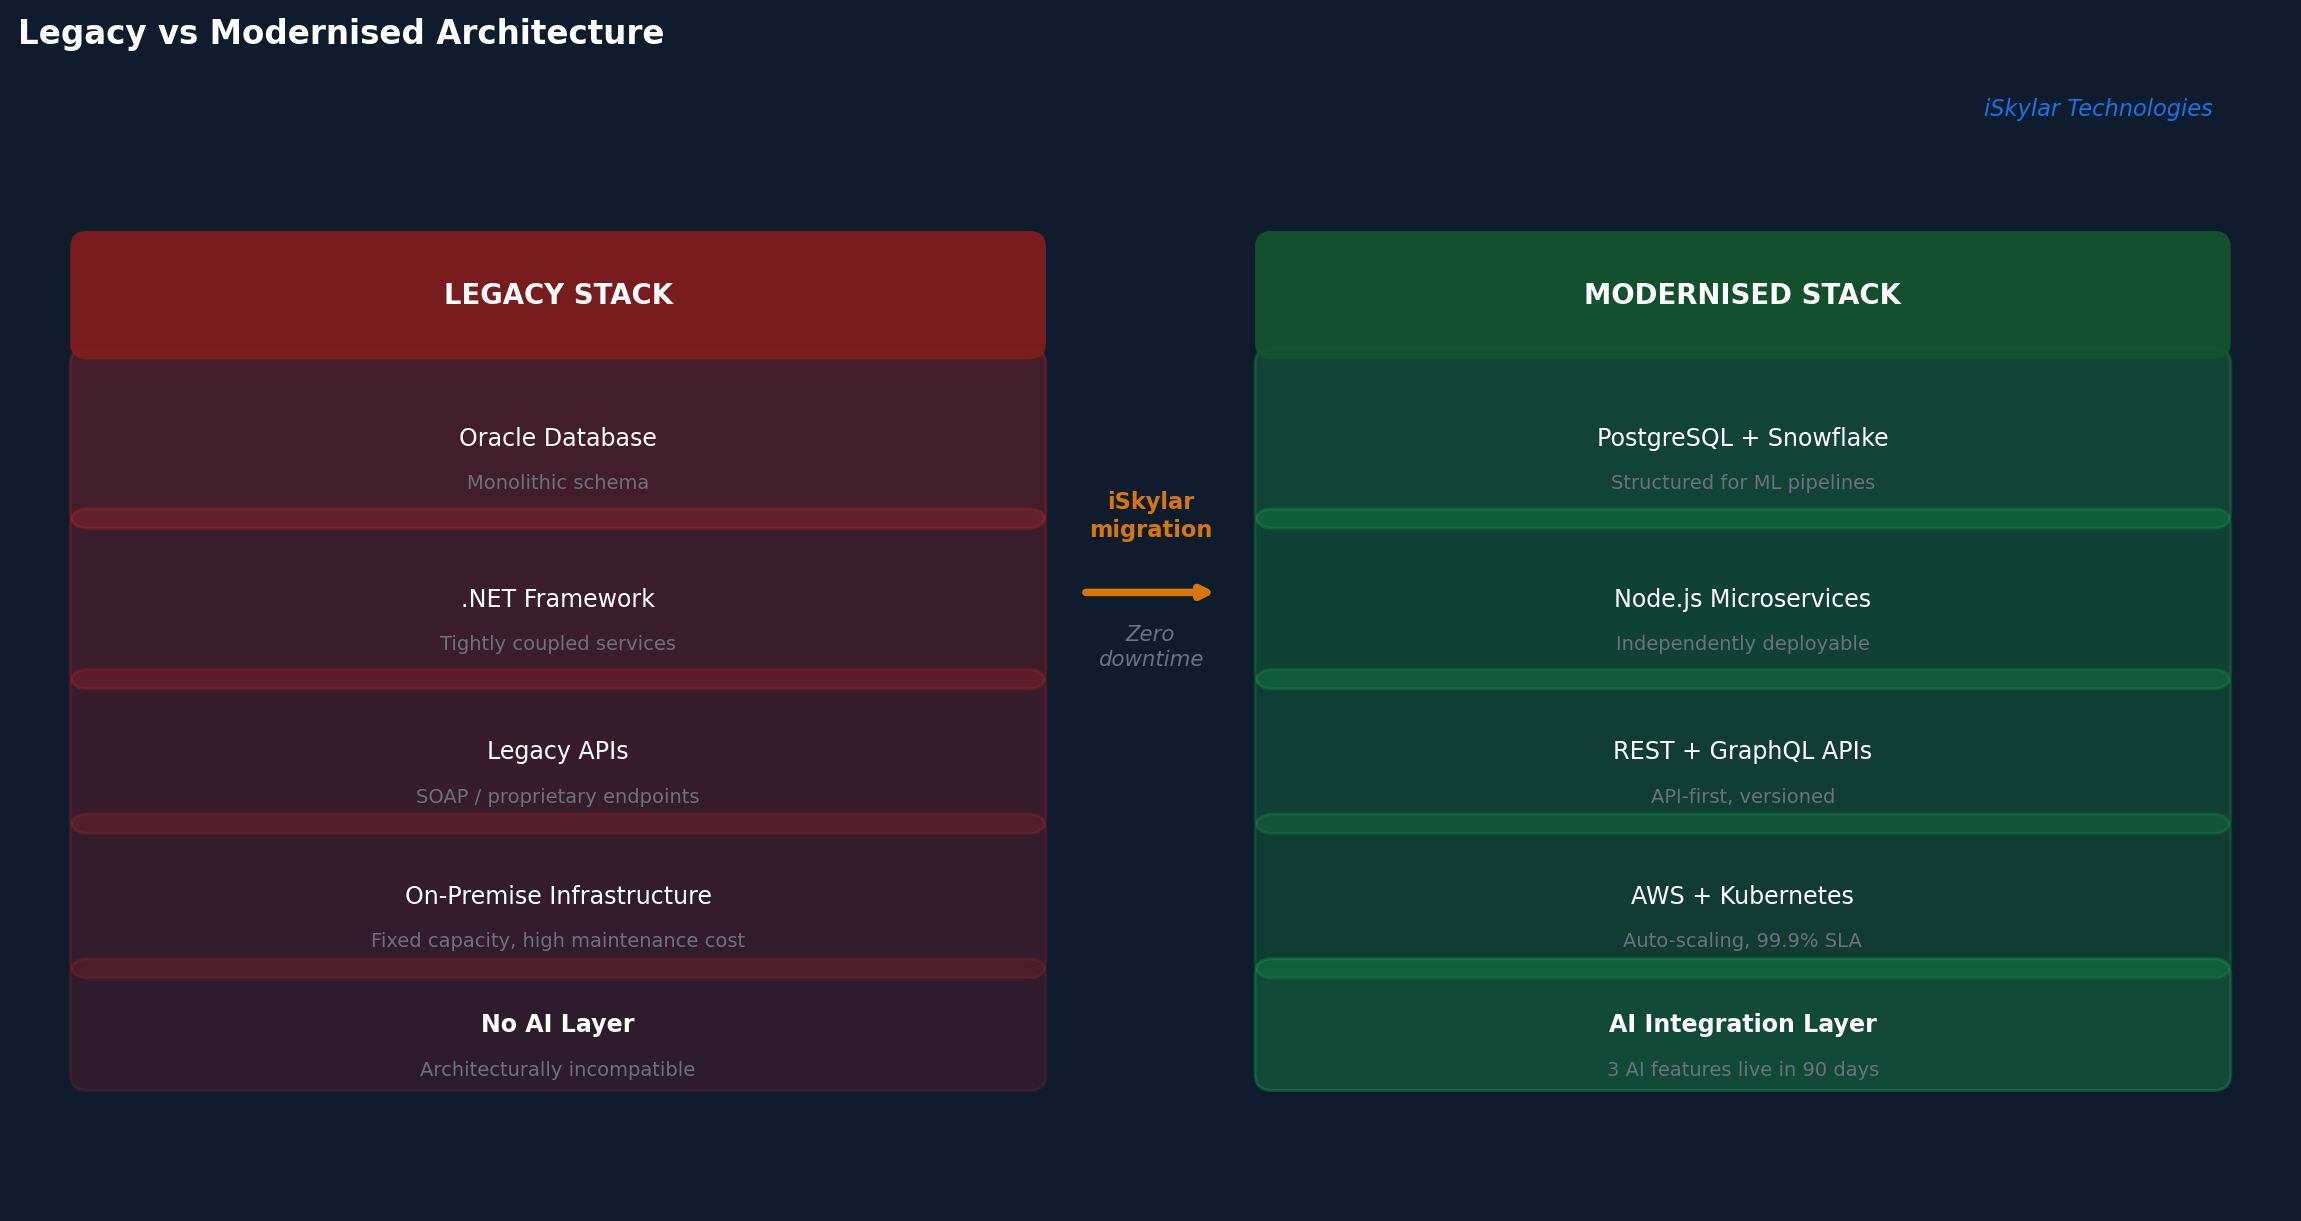2301x1221 pixels.
Task: Click 'Monolithic schema' subtitle
Action: (x=558, y=483)
